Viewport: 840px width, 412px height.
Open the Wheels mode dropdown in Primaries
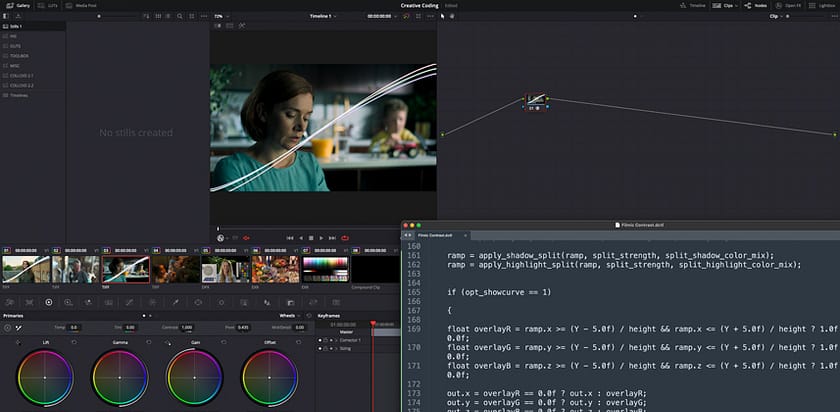(x=289, y=316)
